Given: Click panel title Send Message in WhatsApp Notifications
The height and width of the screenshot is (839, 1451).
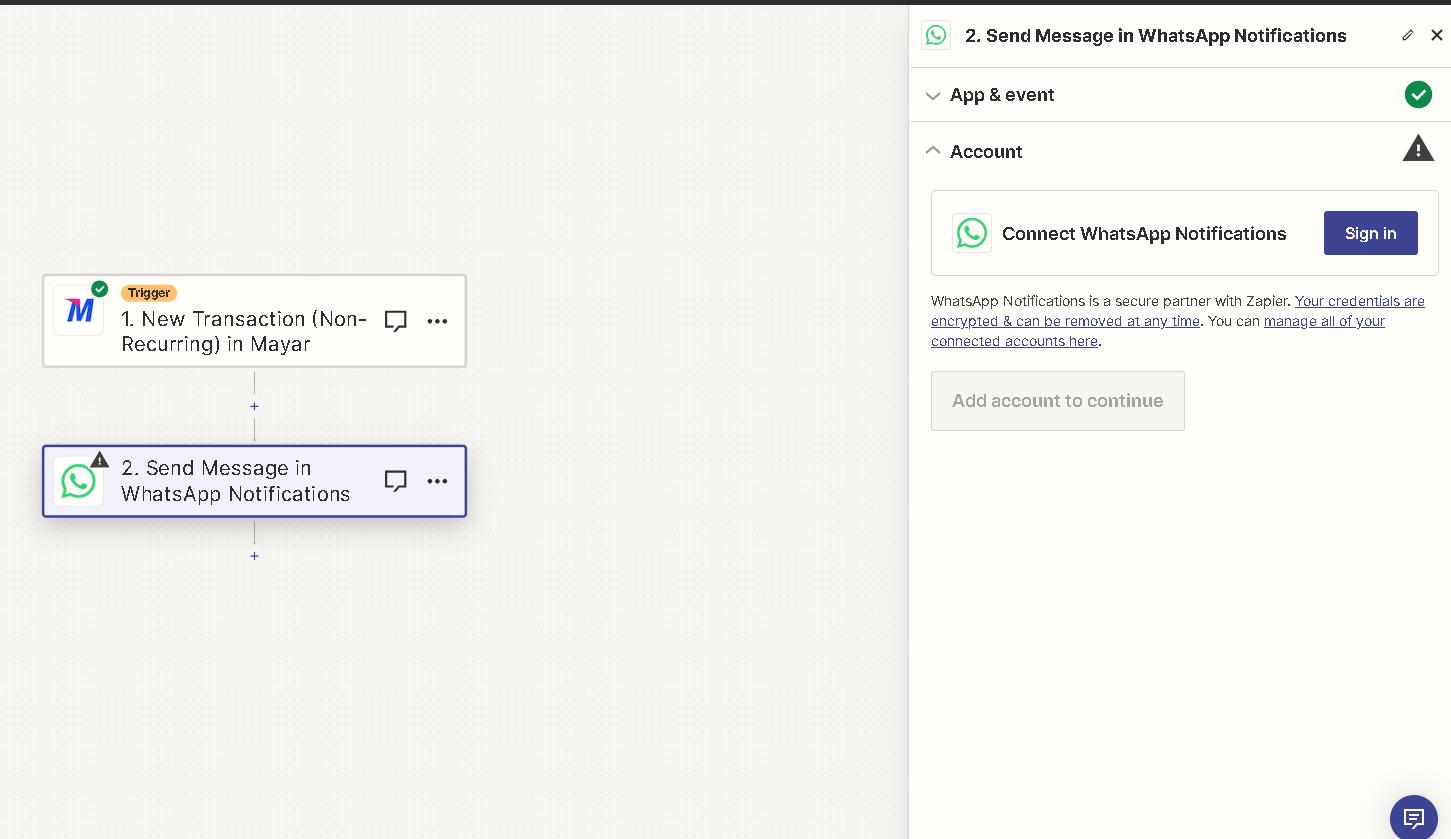Looking at the screenshot, I should (1156, 36).
